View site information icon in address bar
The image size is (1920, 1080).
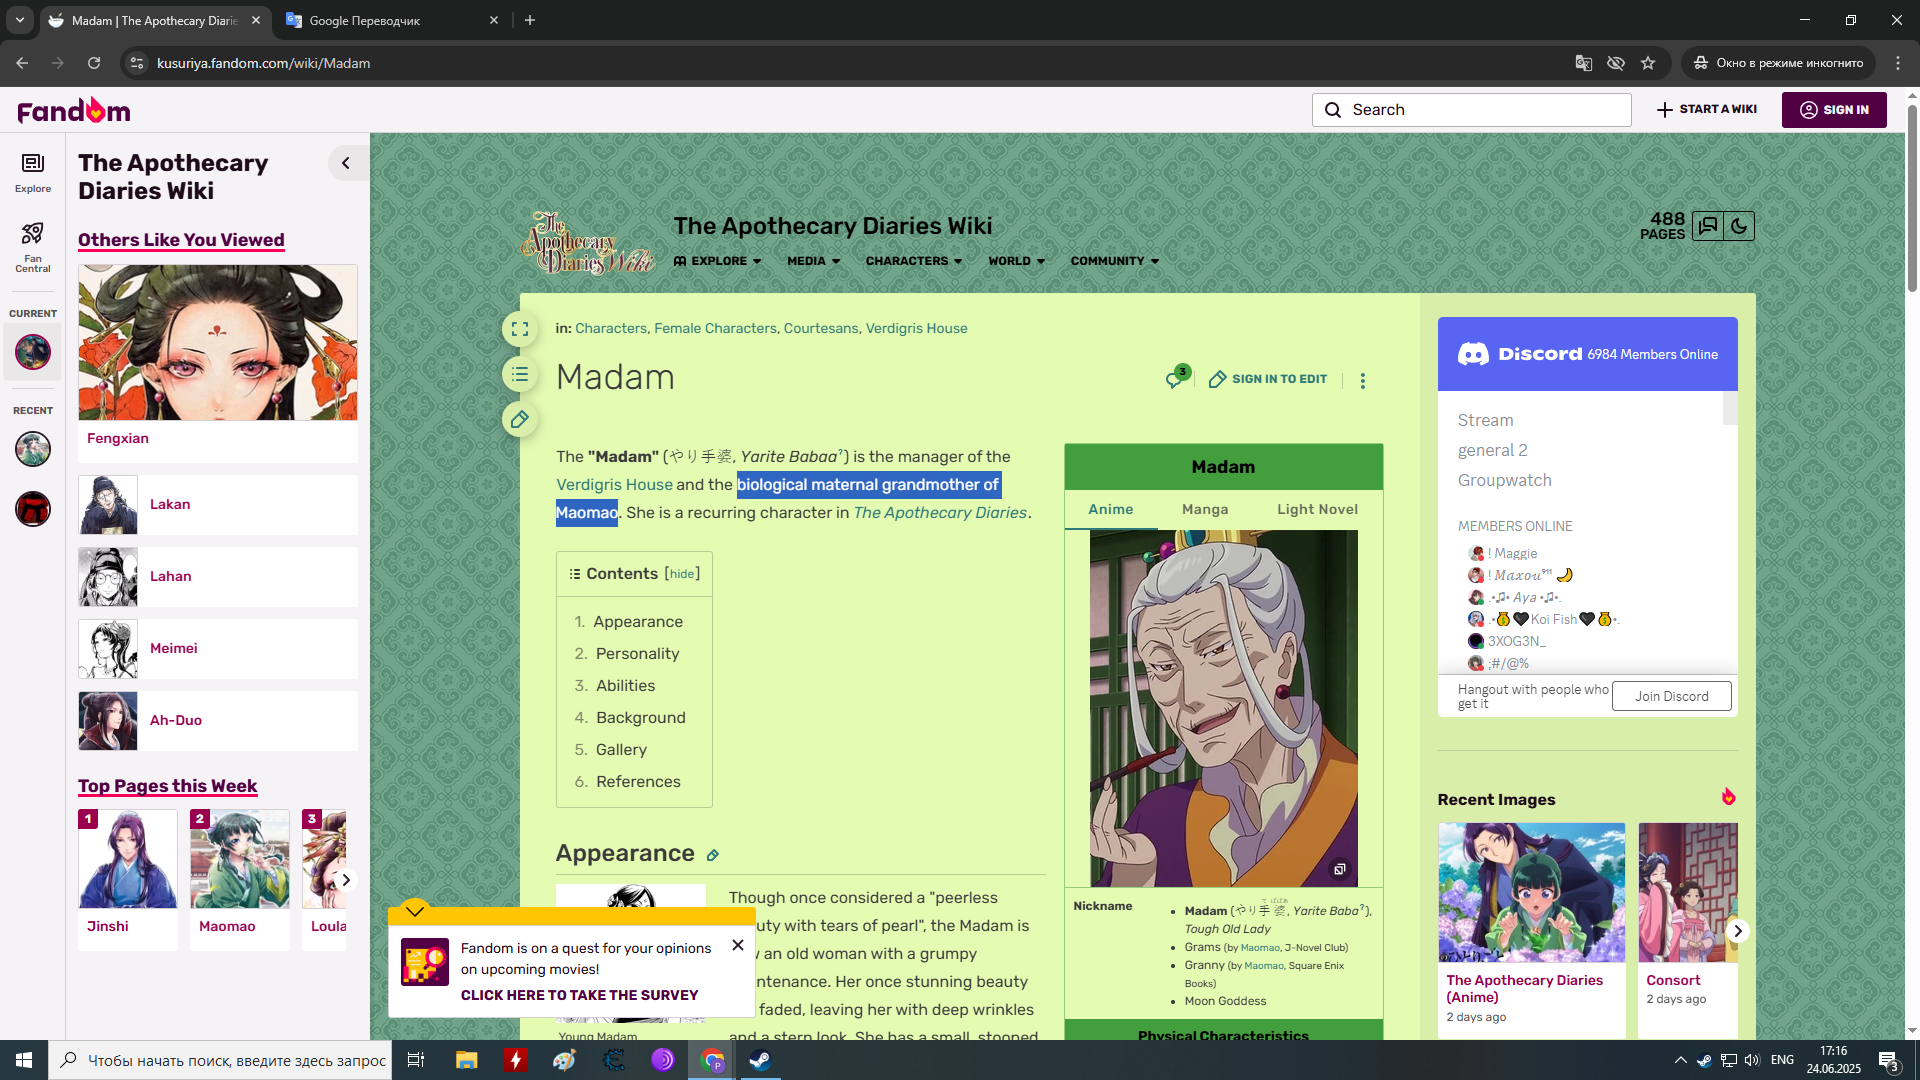pos(137,63)
